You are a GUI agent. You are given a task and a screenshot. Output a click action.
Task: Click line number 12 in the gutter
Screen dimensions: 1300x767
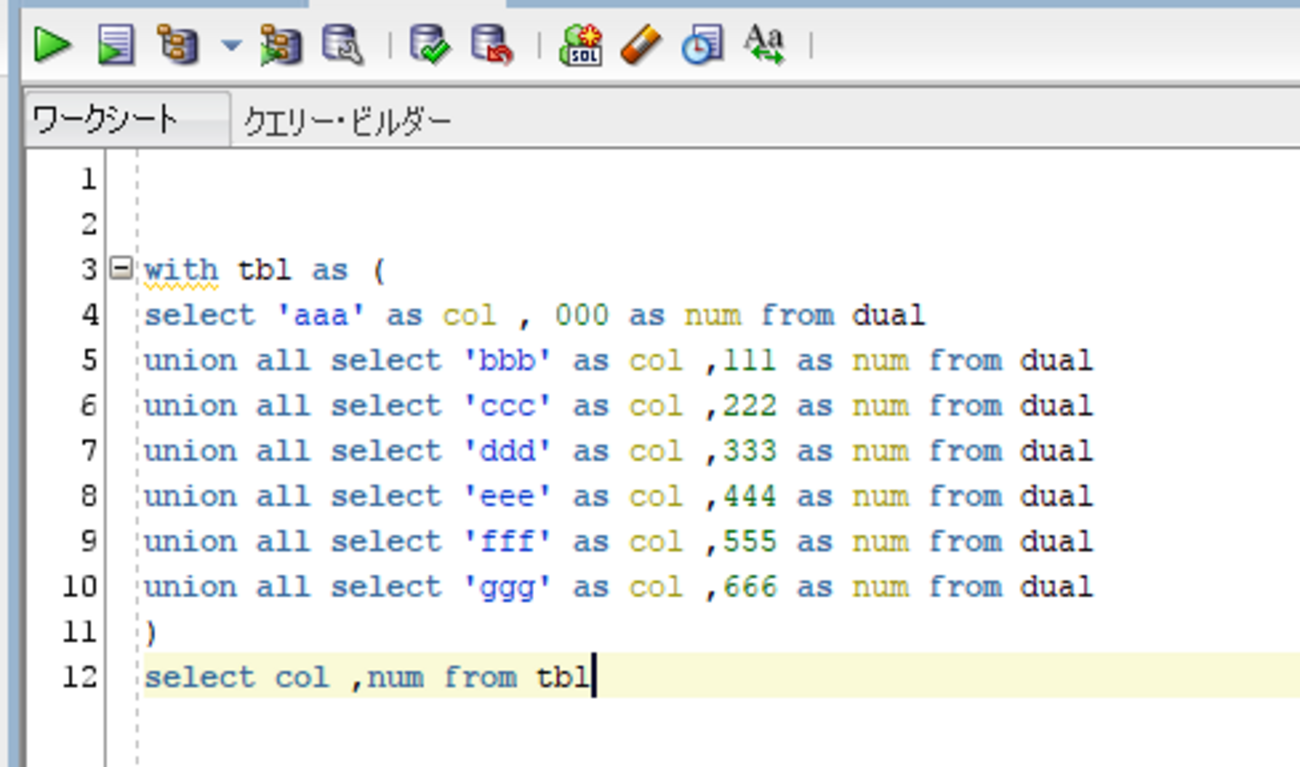tap(79, 677)
